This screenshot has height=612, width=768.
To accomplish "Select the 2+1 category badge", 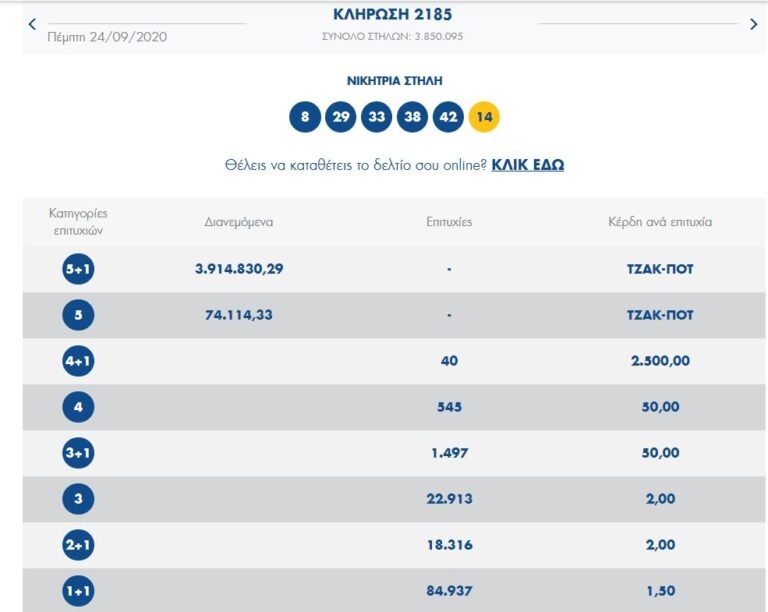I will coord(78,545).
